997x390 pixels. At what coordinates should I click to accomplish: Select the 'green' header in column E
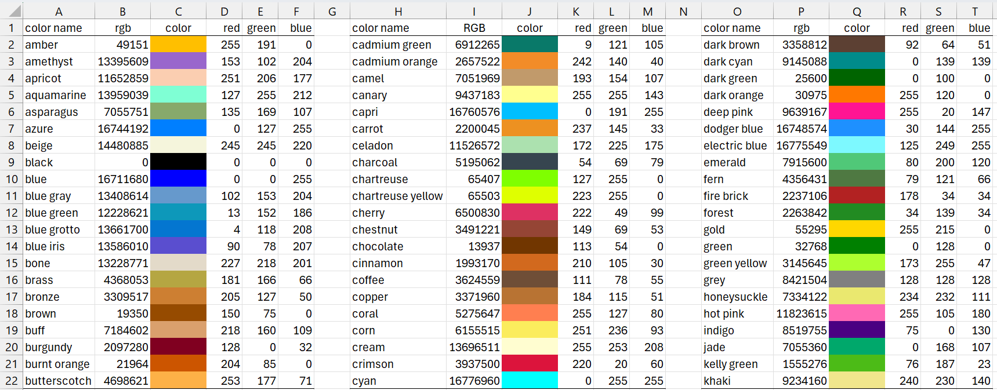click(x=261, y=28)
